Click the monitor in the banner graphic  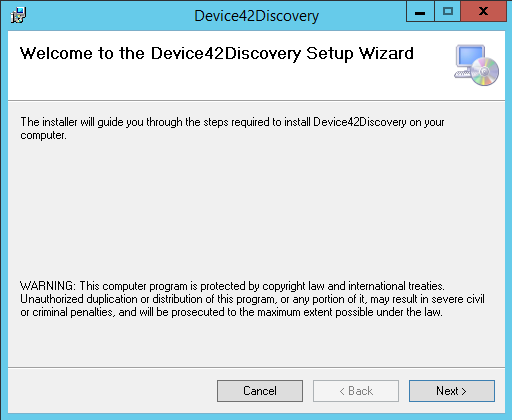pyautogui.click(x=470, y=57)
